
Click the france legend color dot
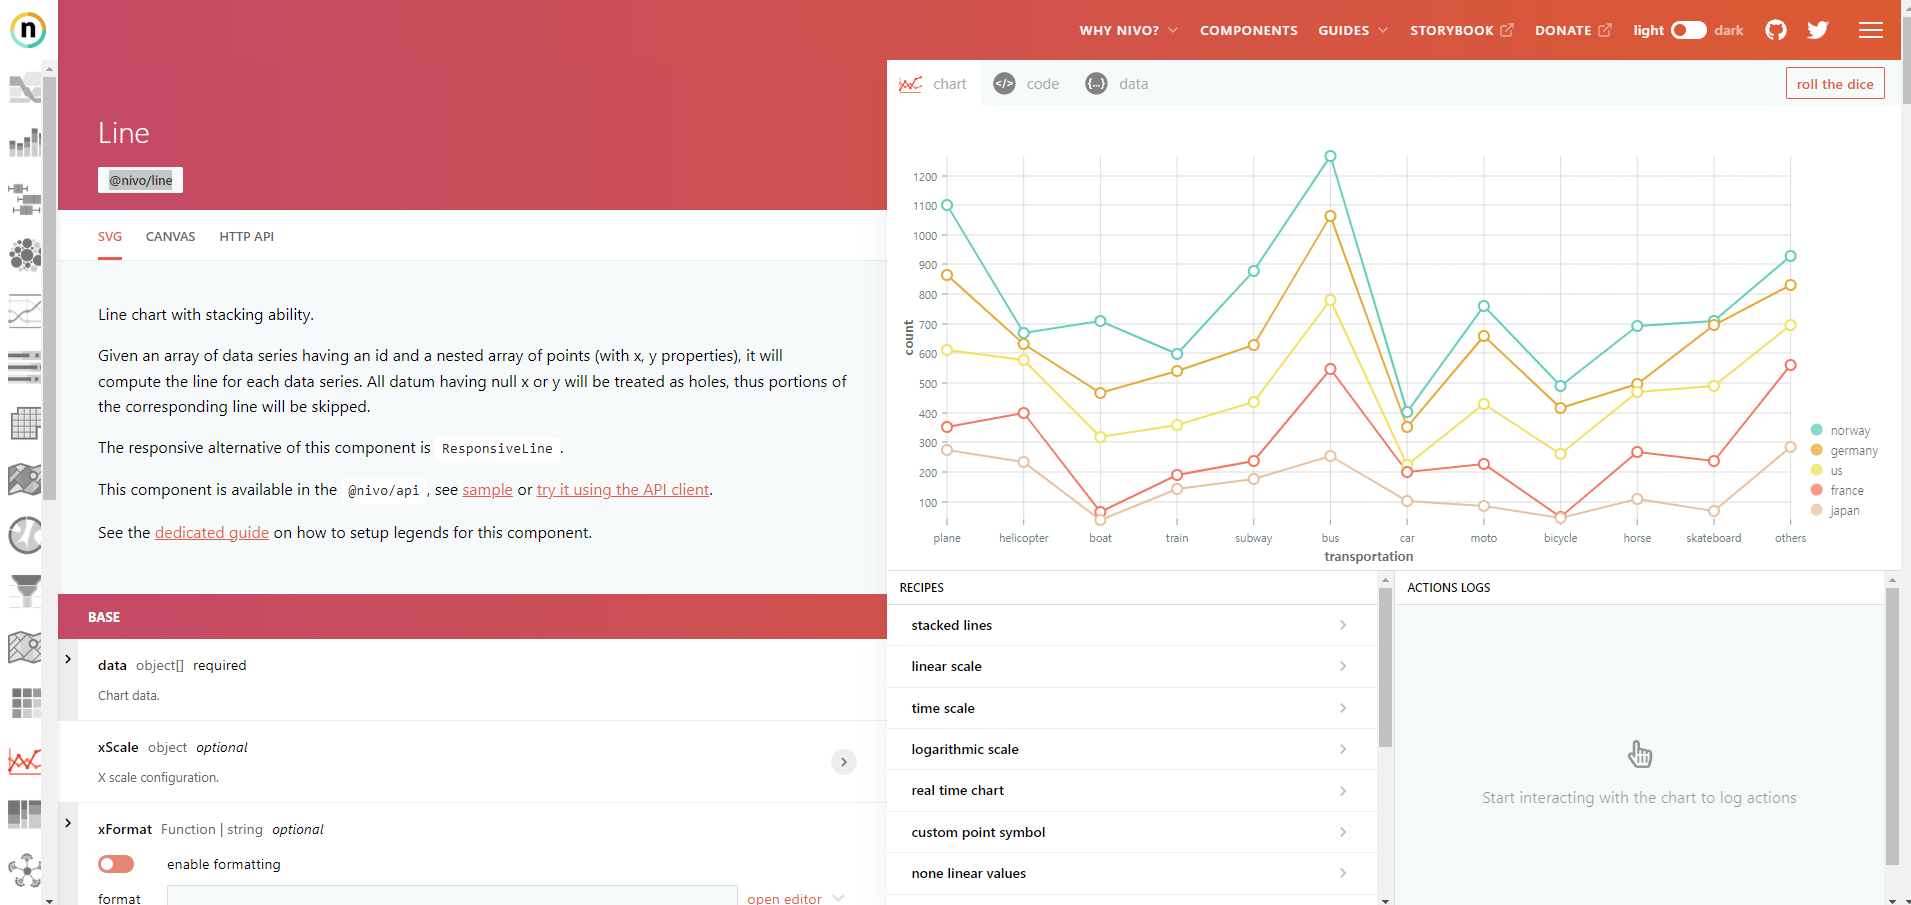tap(1817, 490)
